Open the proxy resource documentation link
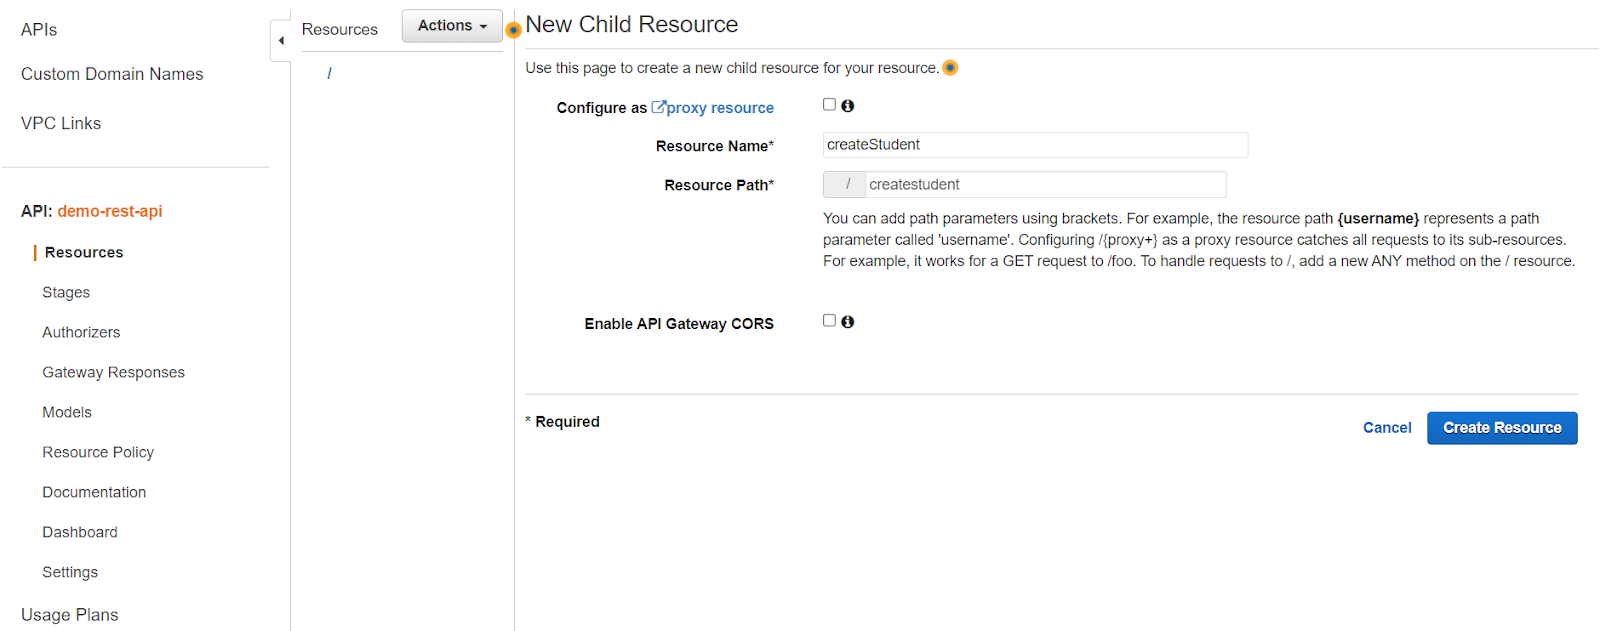Viewport: 1600px width, 631px height. [712, 108]
